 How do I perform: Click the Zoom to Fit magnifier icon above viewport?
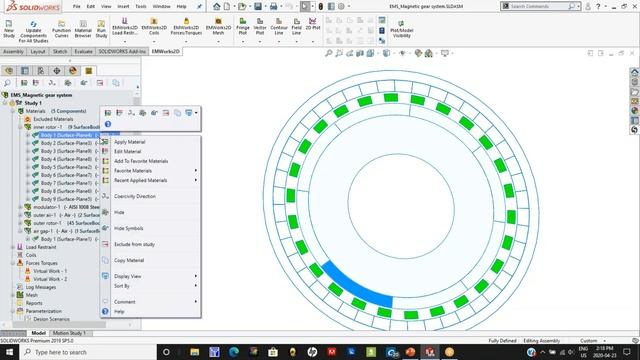[x=329, y=53]
